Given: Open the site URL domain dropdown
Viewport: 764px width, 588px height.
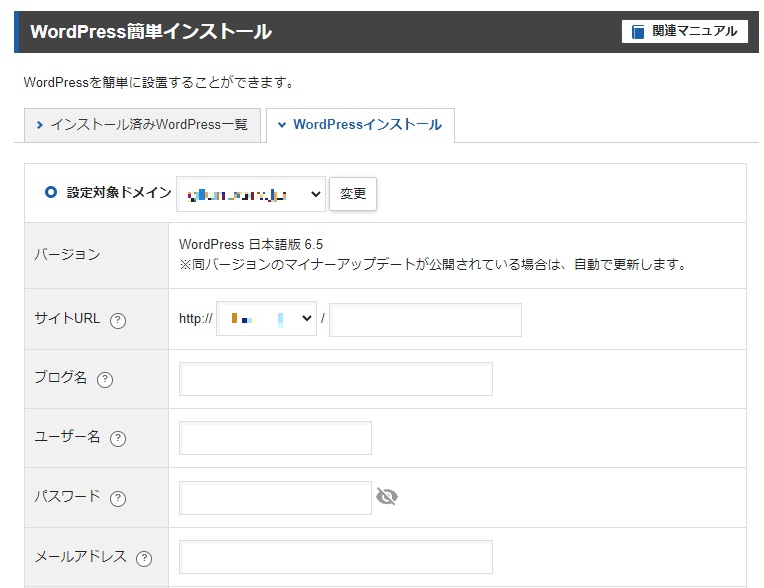Looking at the screenshot, I should [x=267, y=319].
